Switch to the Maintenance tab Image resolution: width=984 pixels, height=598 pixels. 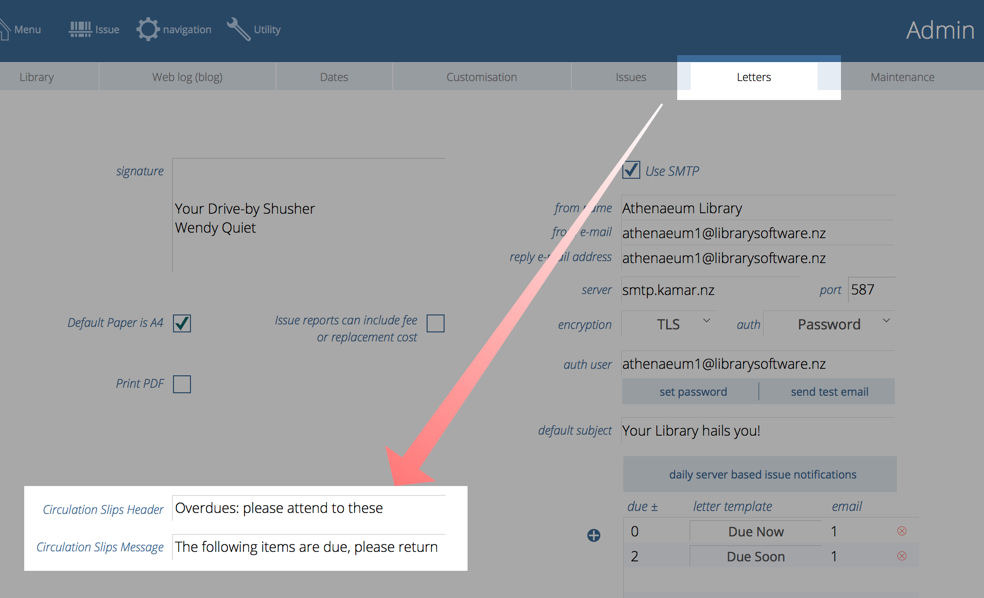pyautogui.click(x=902, y=77)
